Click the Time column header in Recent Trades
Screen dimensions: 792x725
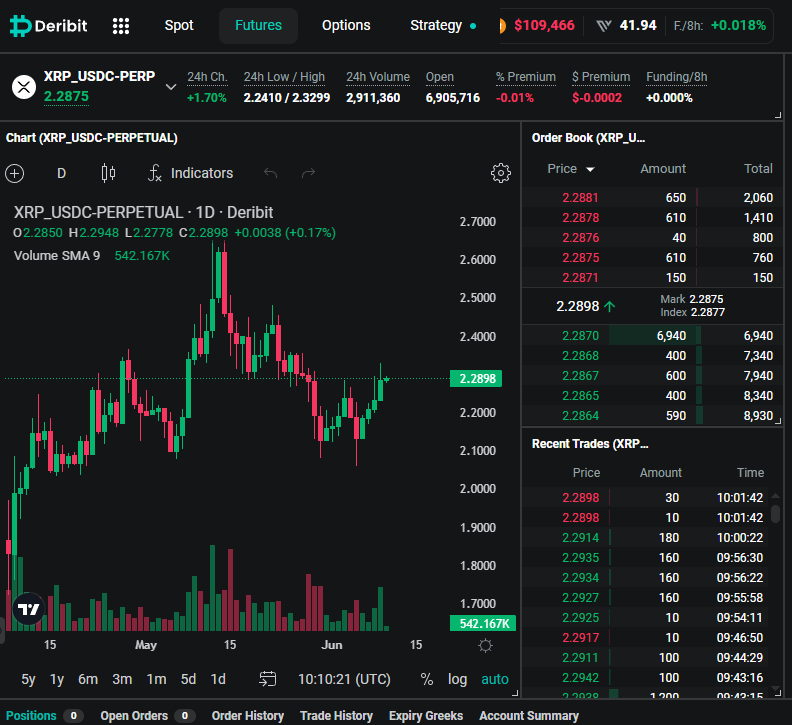(x=750, y=473)
